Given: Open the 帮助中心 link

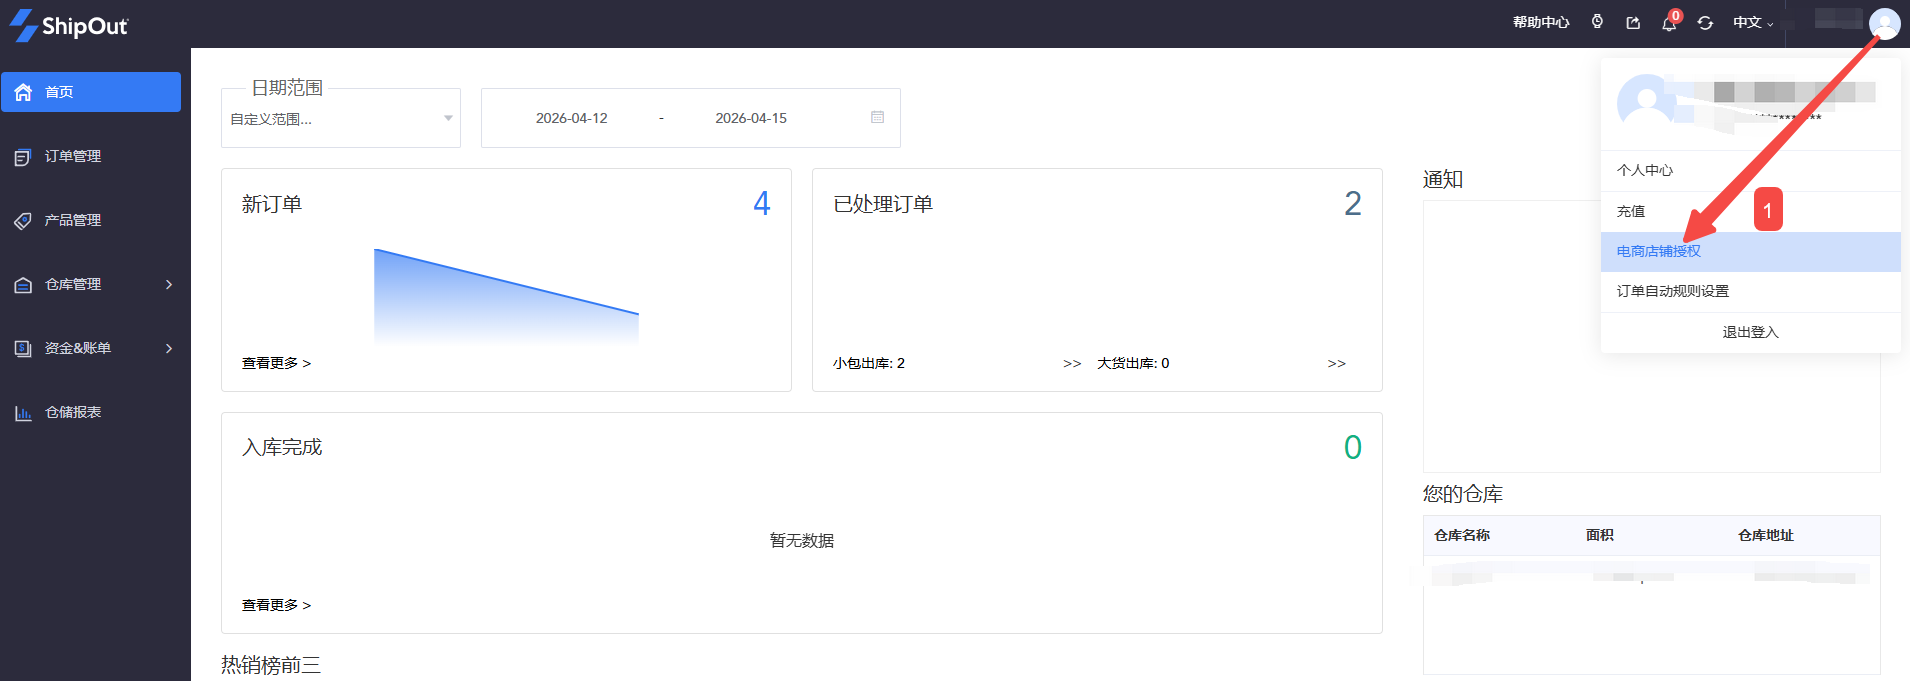Looking at the screenshot, I should click(x=1540, y=23).
